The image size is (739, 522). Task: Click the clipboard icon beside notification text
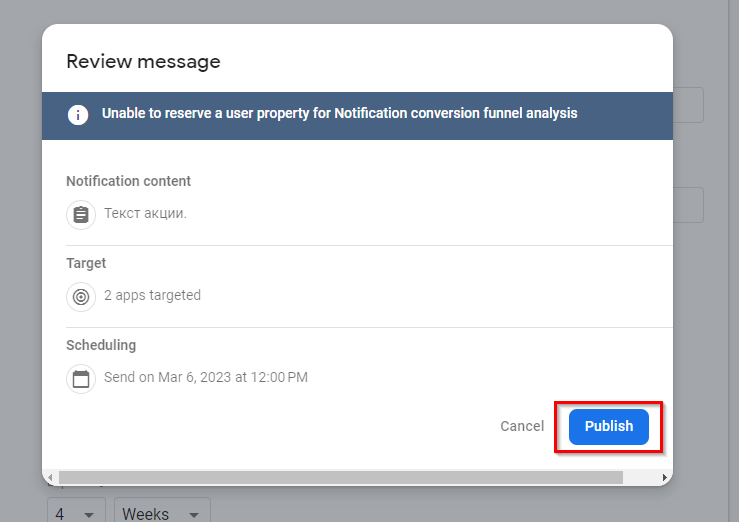[x=81, y=214]
